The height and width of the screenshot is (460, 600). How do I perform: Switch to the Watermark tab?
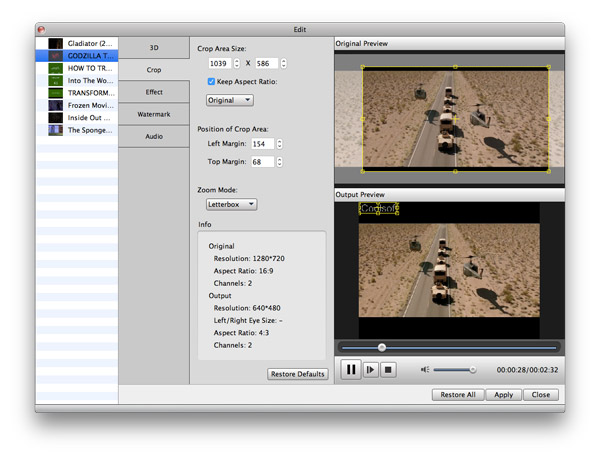154,114
